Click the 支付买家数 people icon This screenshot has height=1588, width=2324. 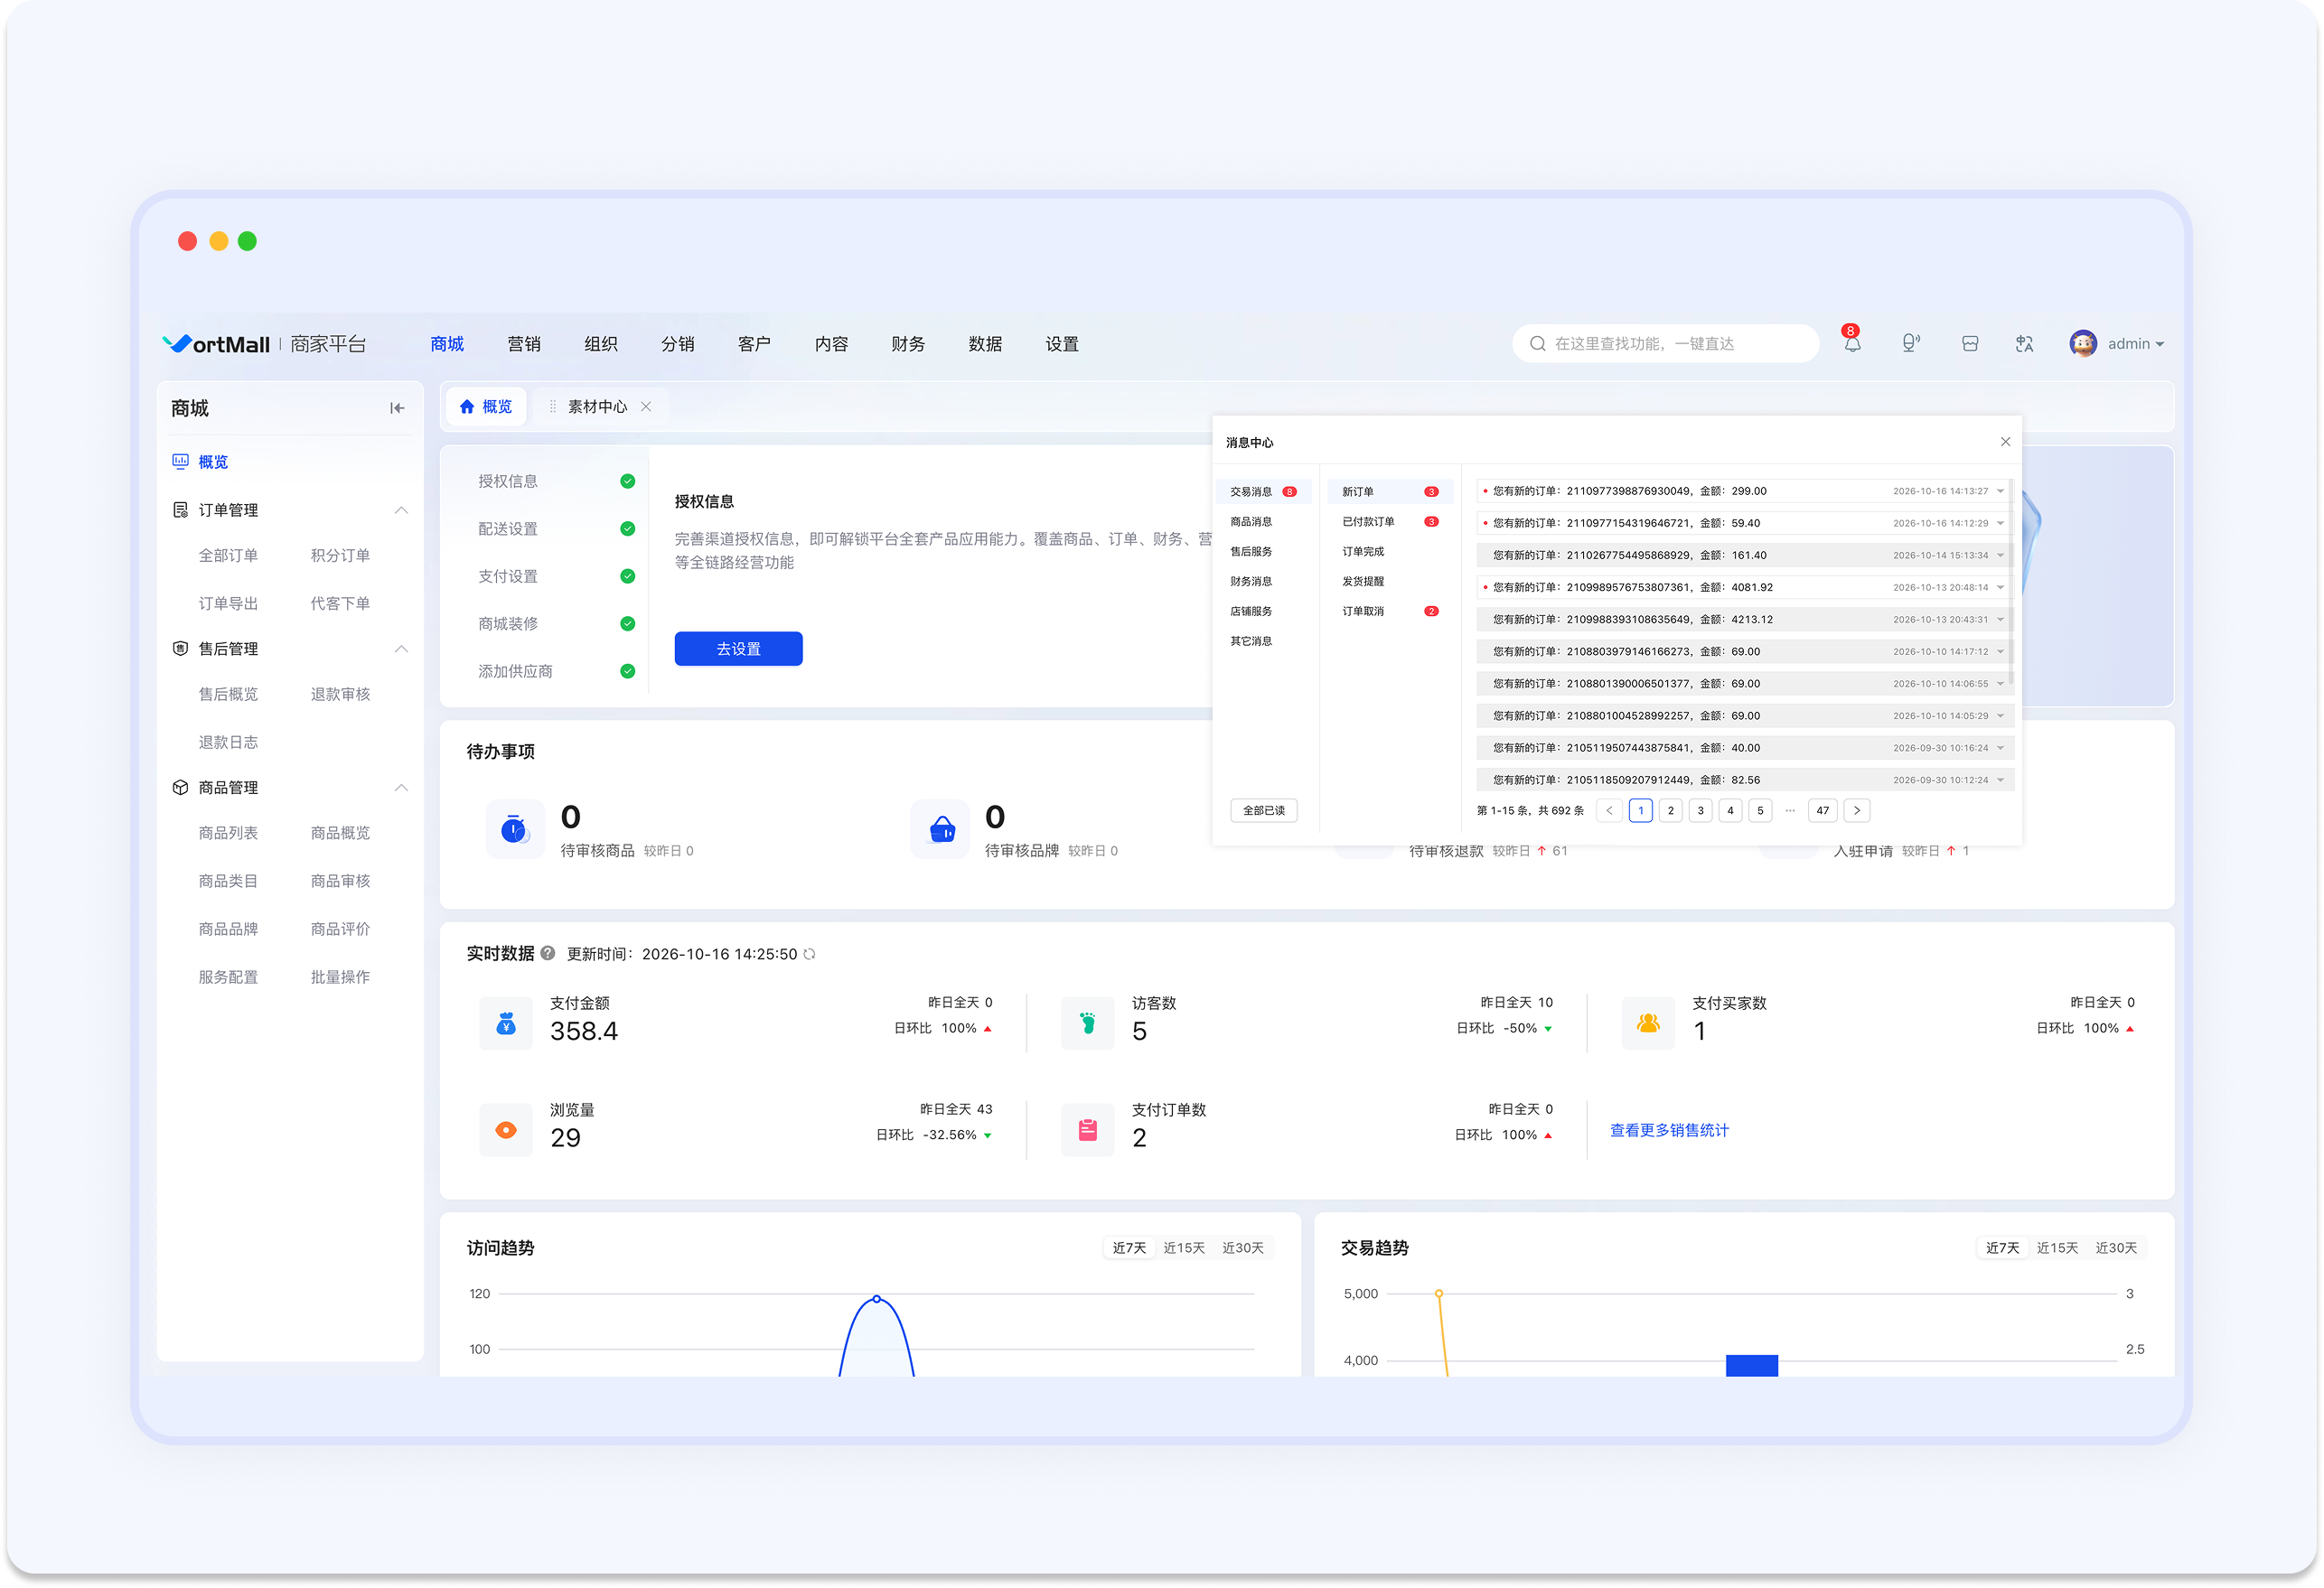pos(1648,1023)
